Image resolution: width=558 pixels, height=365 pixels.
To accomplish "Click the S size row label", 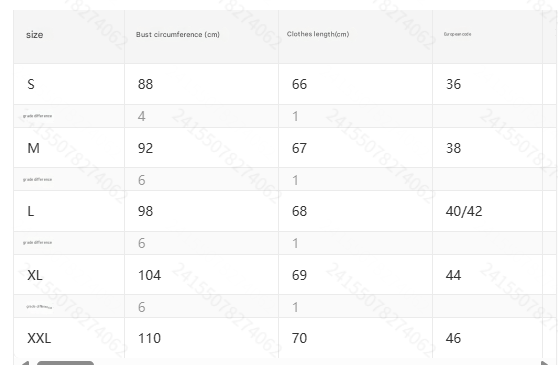I will pos(31,84).
